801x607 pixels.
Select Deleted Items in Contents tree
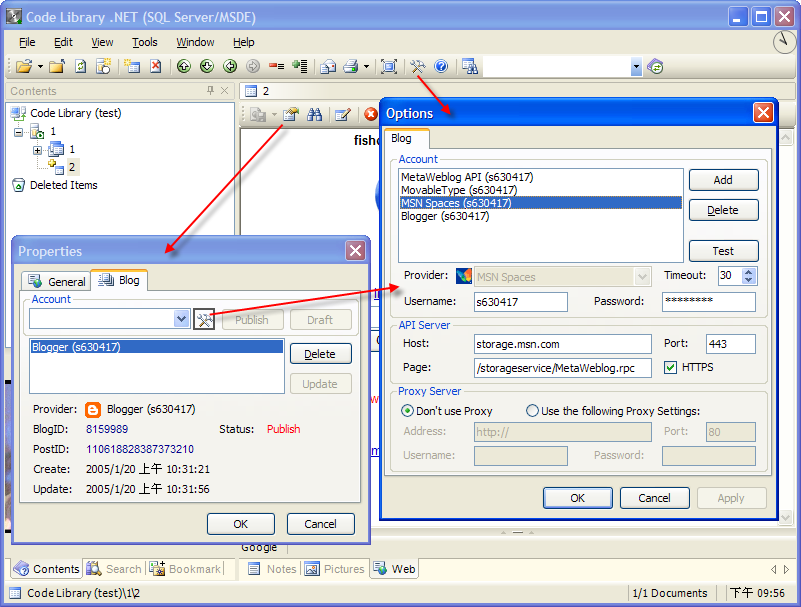pos(63,185)
